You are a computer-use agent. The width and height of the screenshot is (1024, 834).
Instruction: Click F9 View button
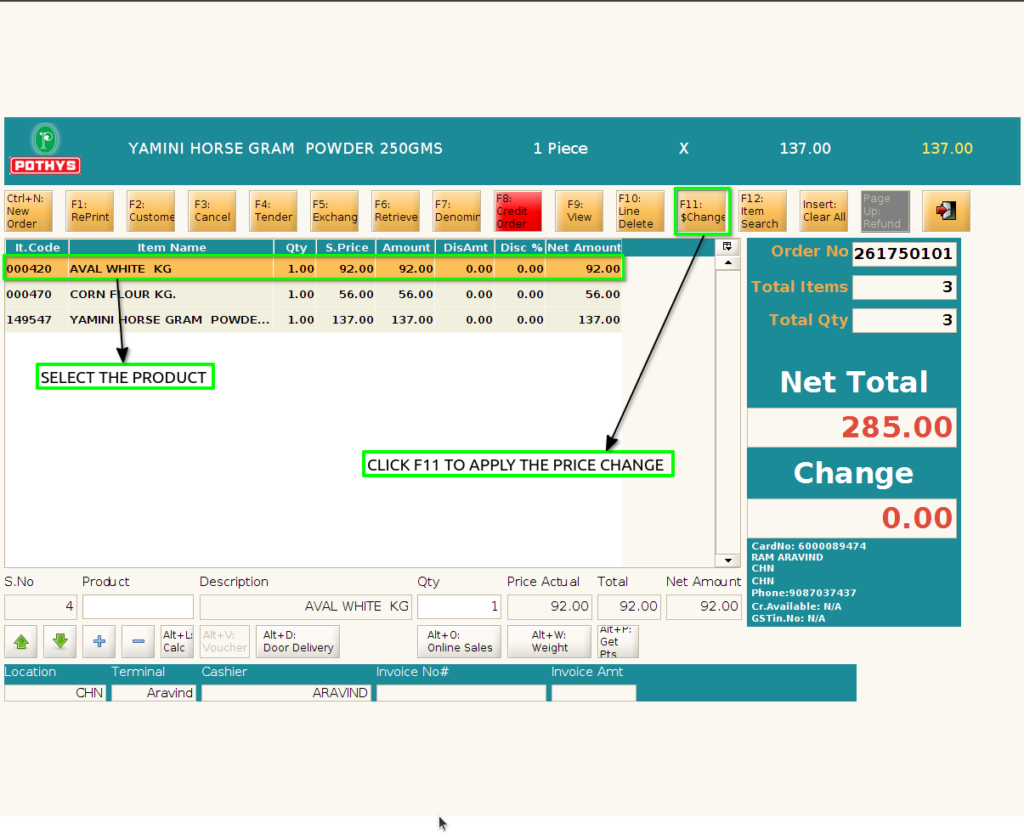579,211
